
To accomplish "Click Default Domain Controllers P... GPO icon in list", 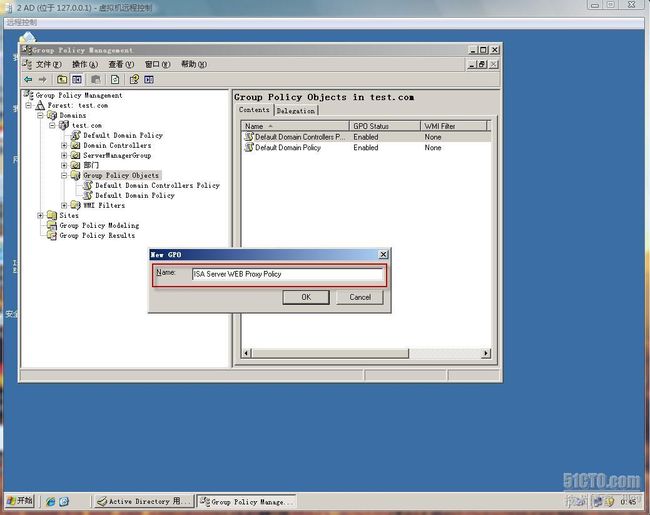I will 249,136.
